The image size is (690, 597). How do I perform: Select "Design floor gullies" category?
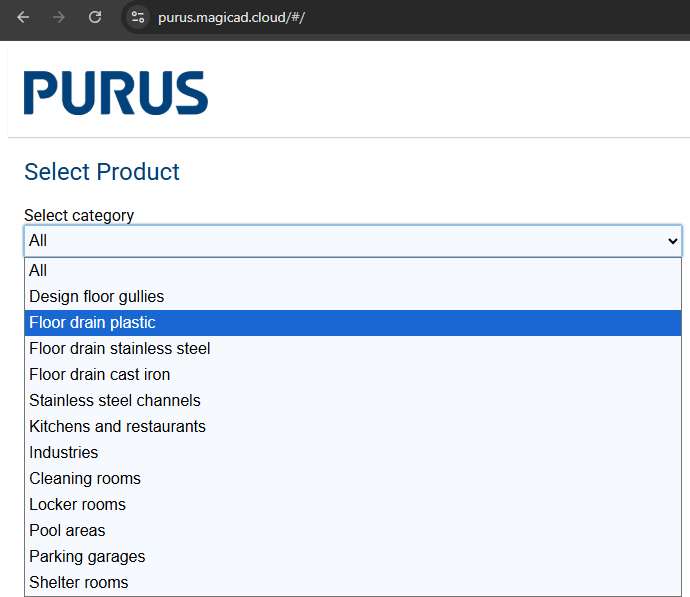353,297
